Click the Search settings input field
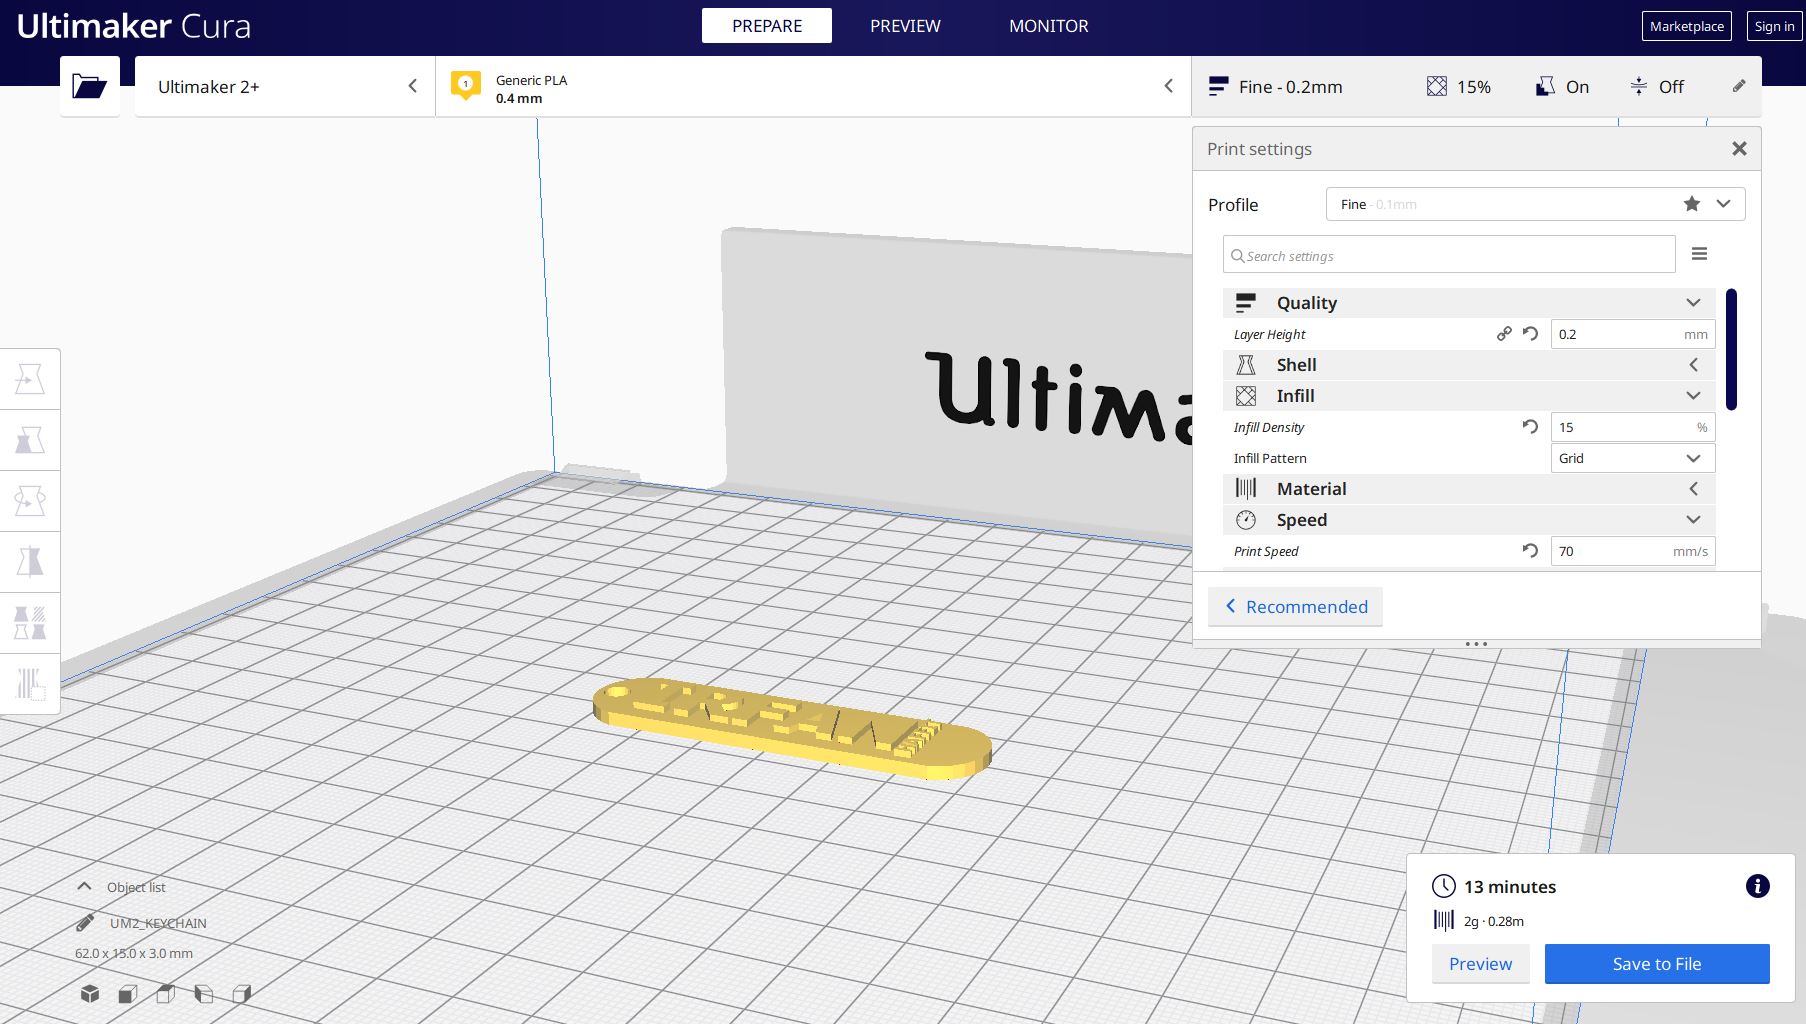 point(1449,255)
